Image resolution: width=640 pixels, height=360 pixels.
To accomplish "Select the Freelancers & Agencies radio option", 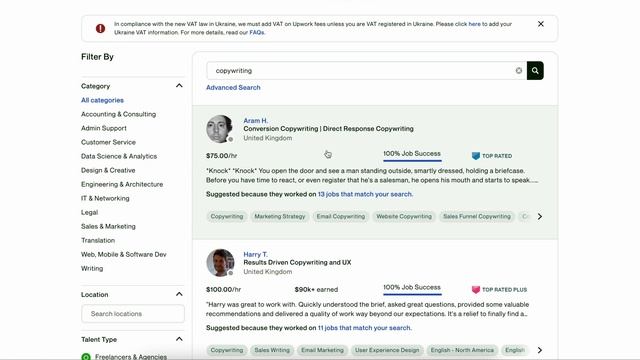I will [86, 357].
